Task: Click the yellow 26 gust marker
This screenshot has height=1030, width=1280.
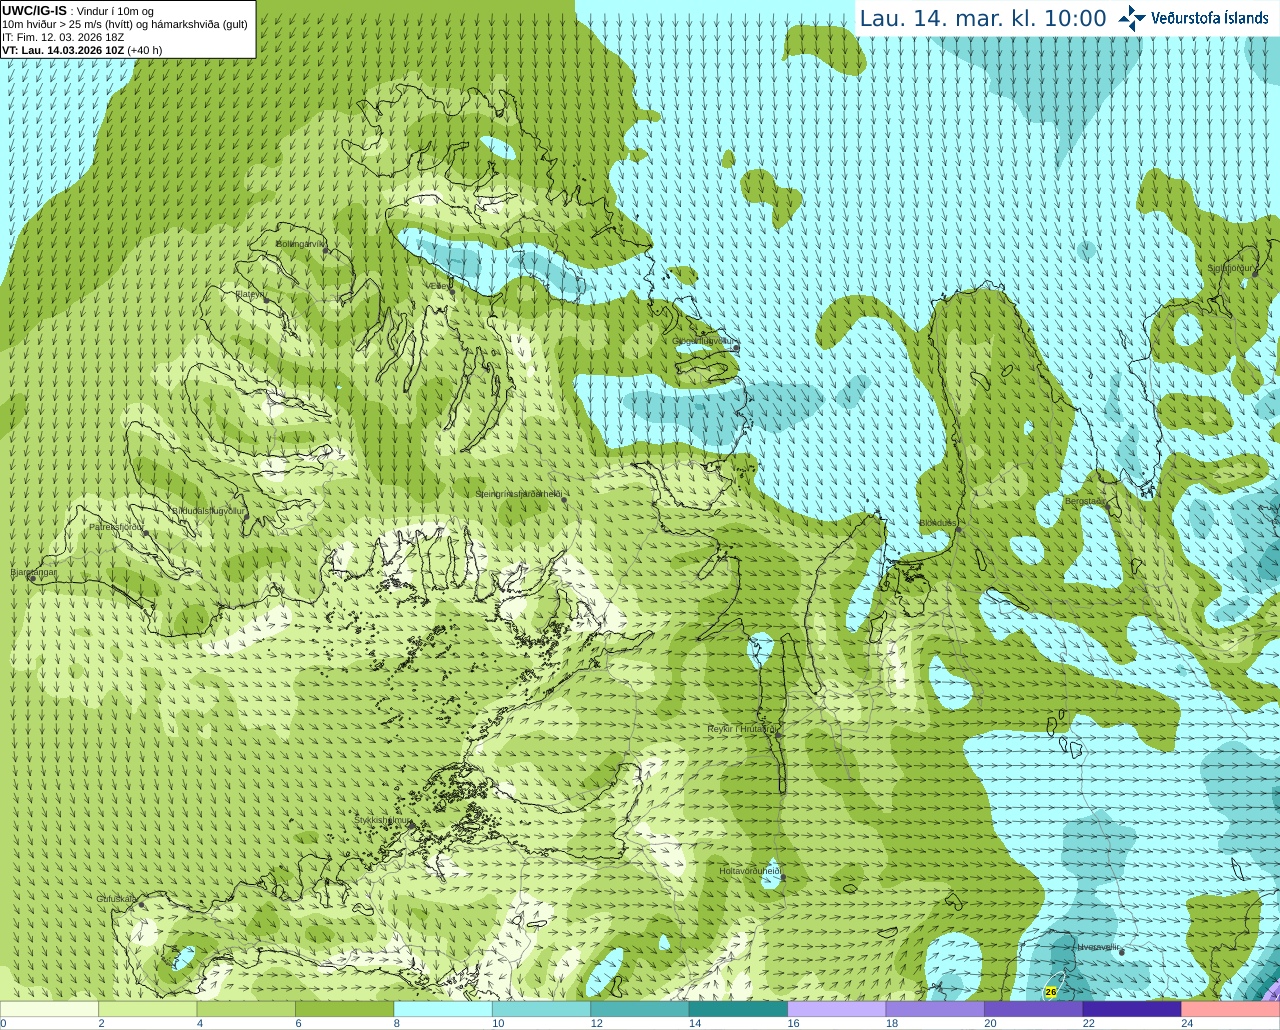Action: [x=1050, y=992]
